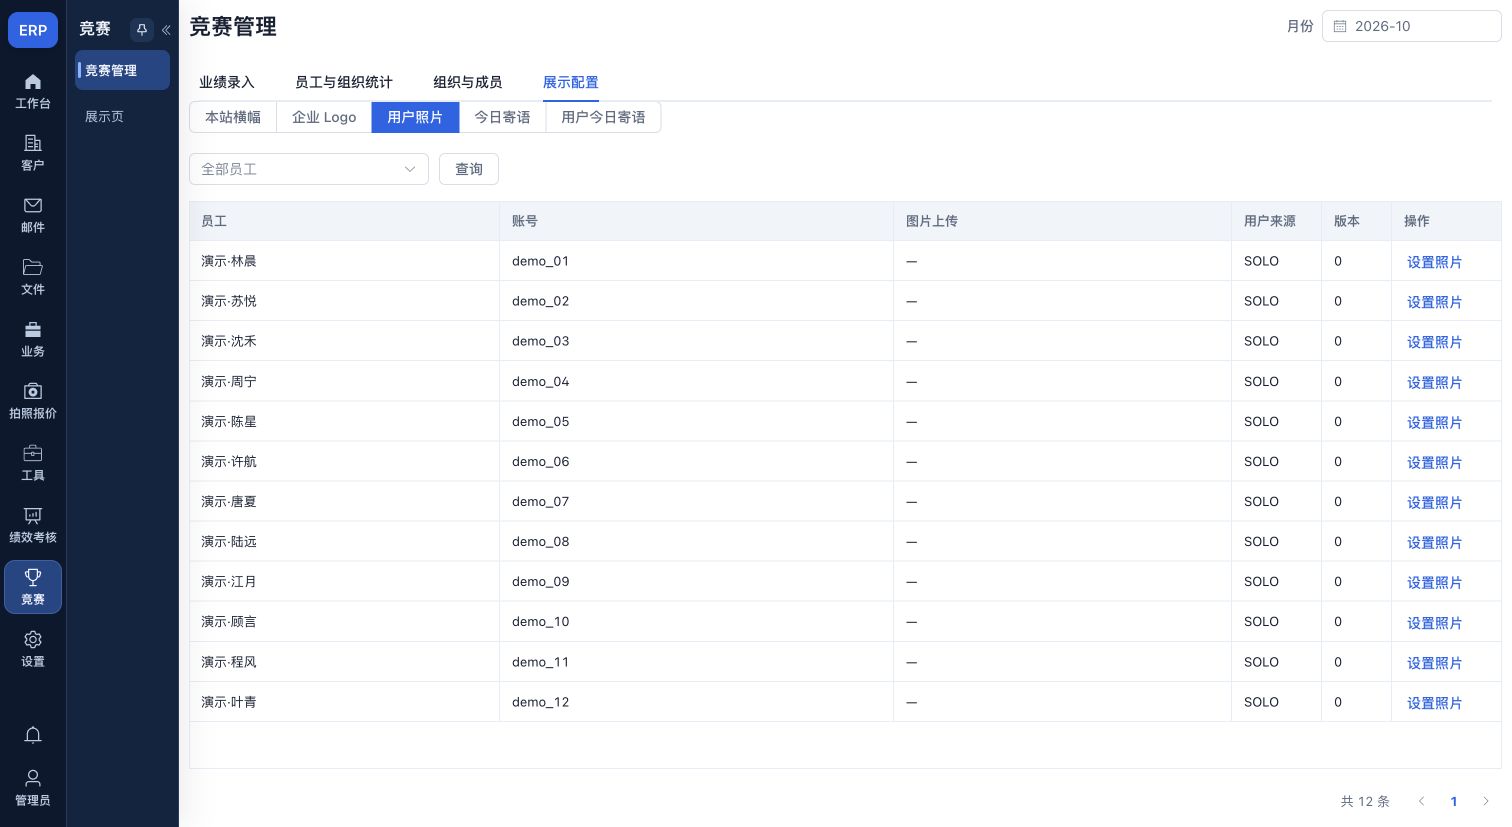
Task: Select the 用户照片 option
Action: [415, 117]
